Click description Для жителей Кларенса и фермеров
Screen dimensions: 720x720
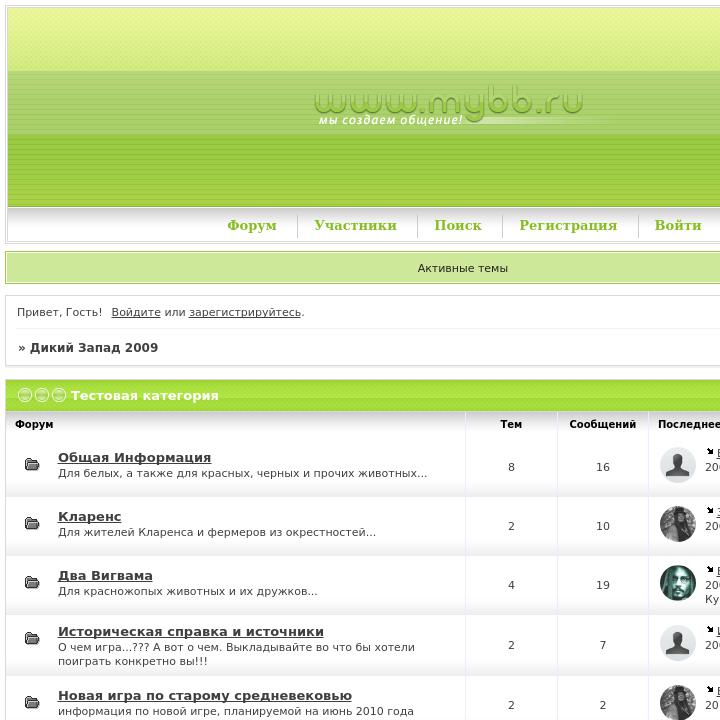click(x=217, y=532)
